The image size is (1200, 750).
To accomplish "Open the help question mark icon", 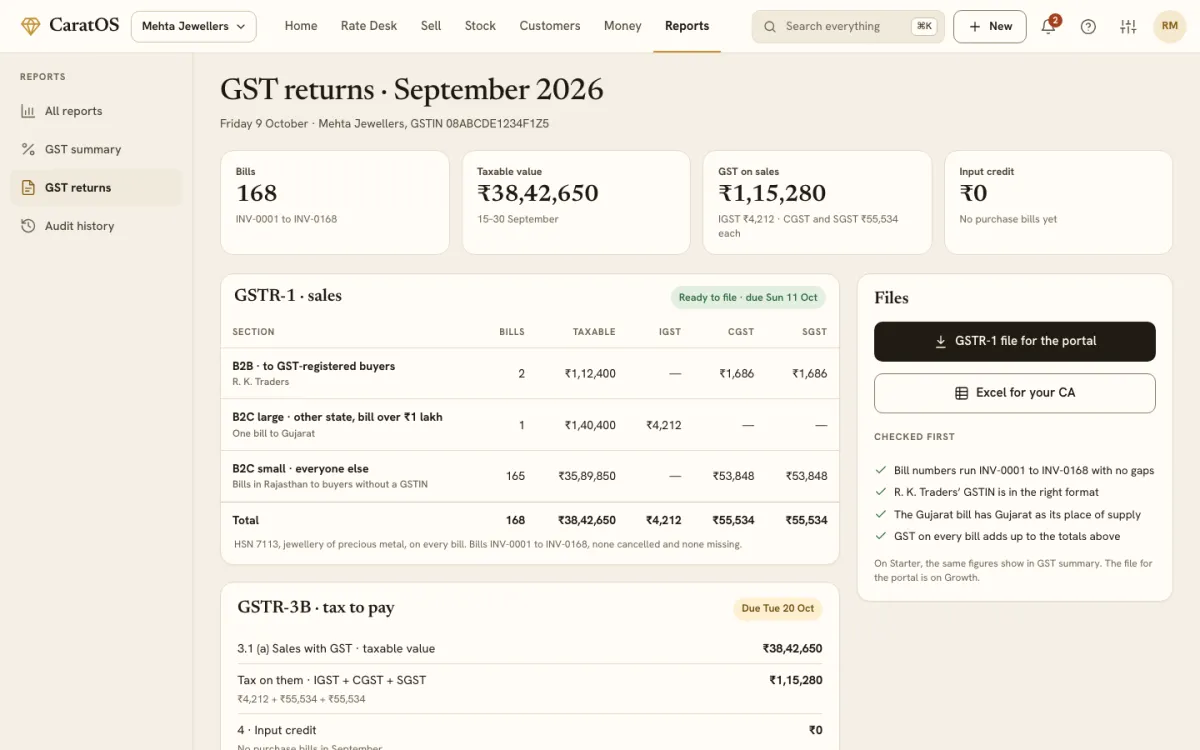I will [1088, 26].
